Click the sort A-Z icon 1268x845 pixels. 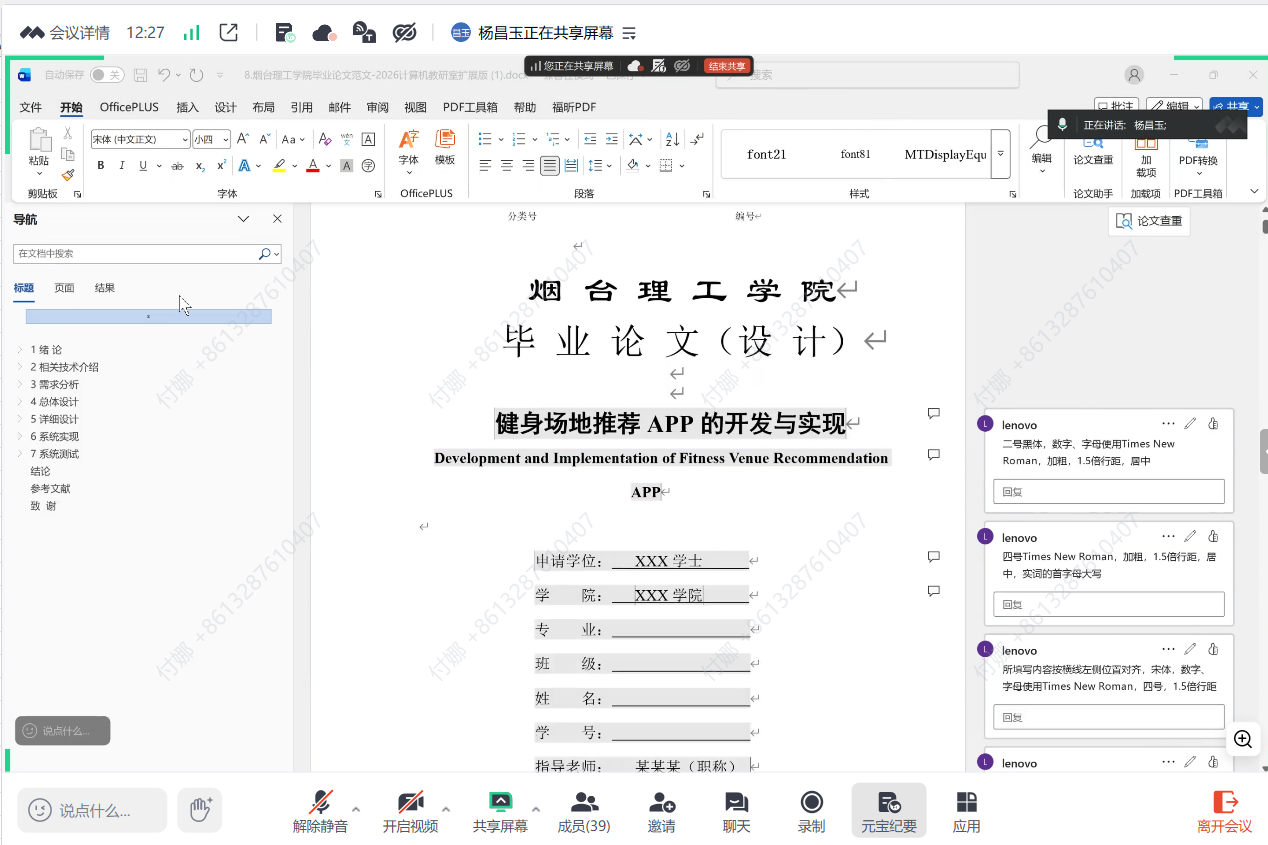click(x=672, y=139)
